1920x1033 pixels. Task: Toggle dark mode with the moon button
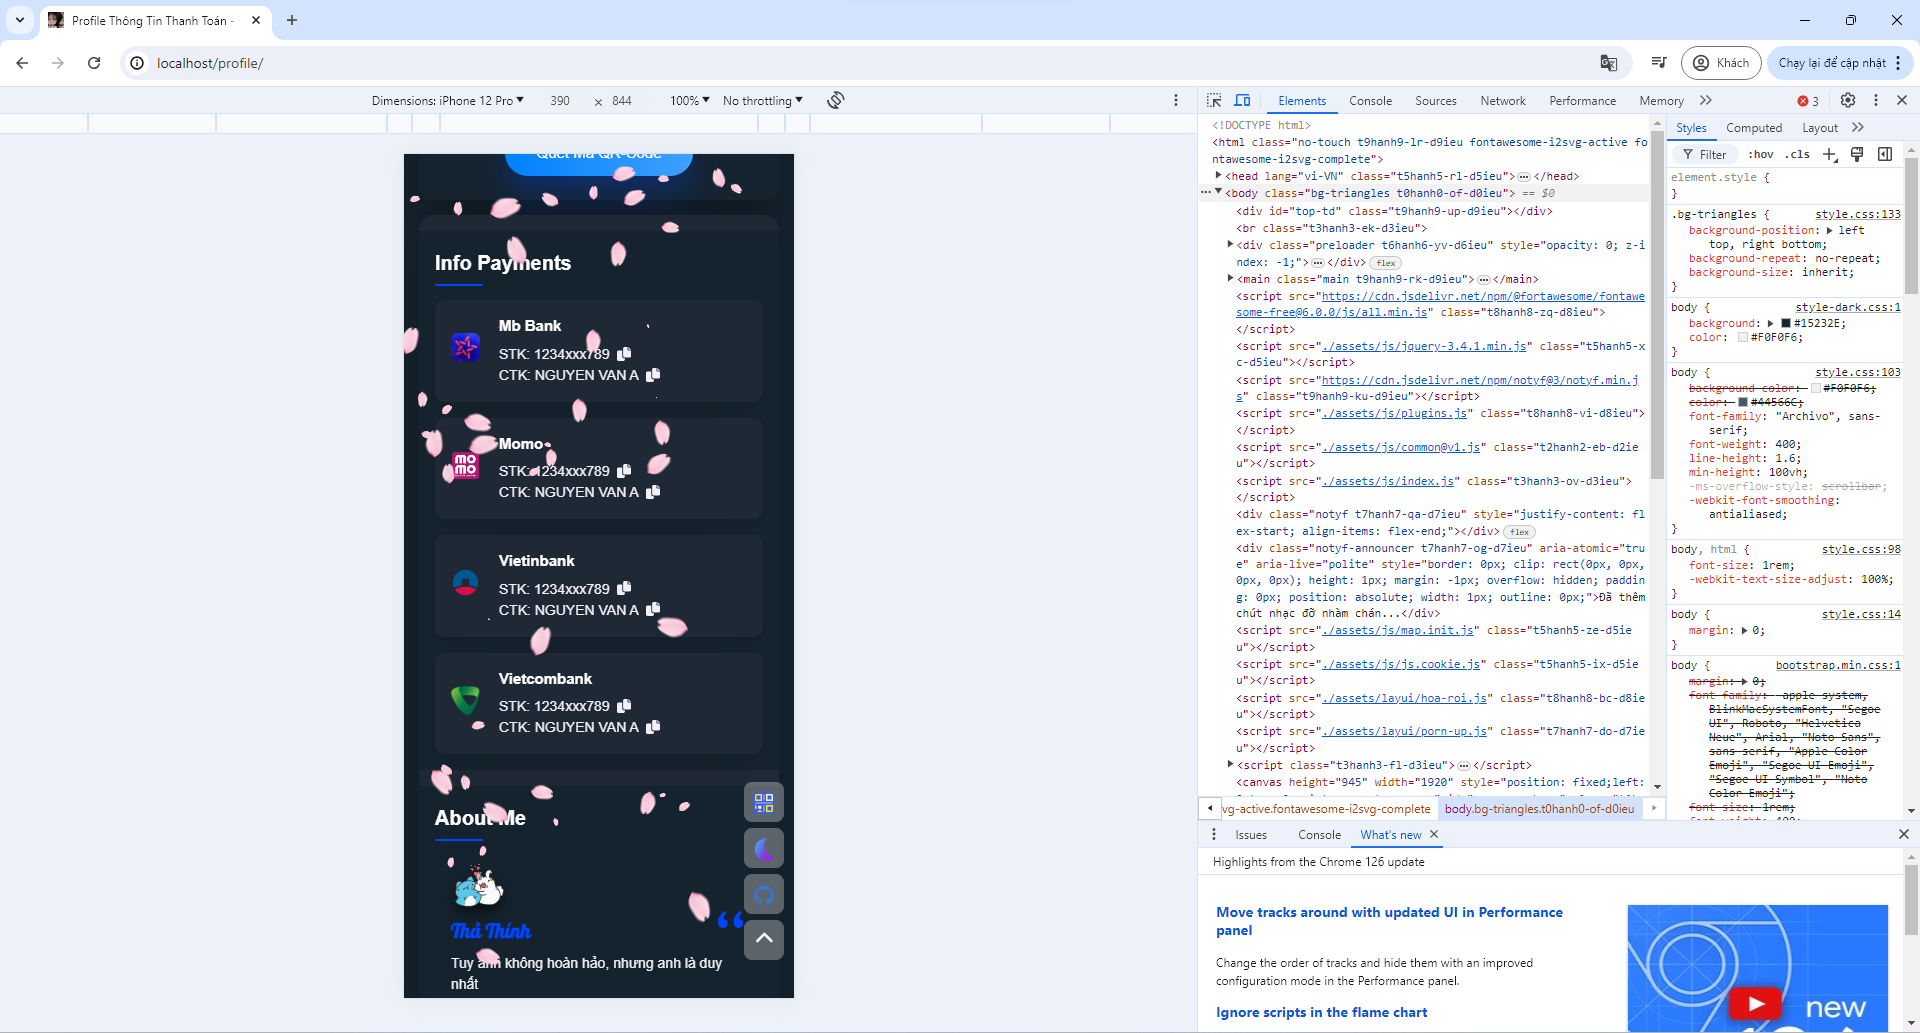[x=763, y=848]
